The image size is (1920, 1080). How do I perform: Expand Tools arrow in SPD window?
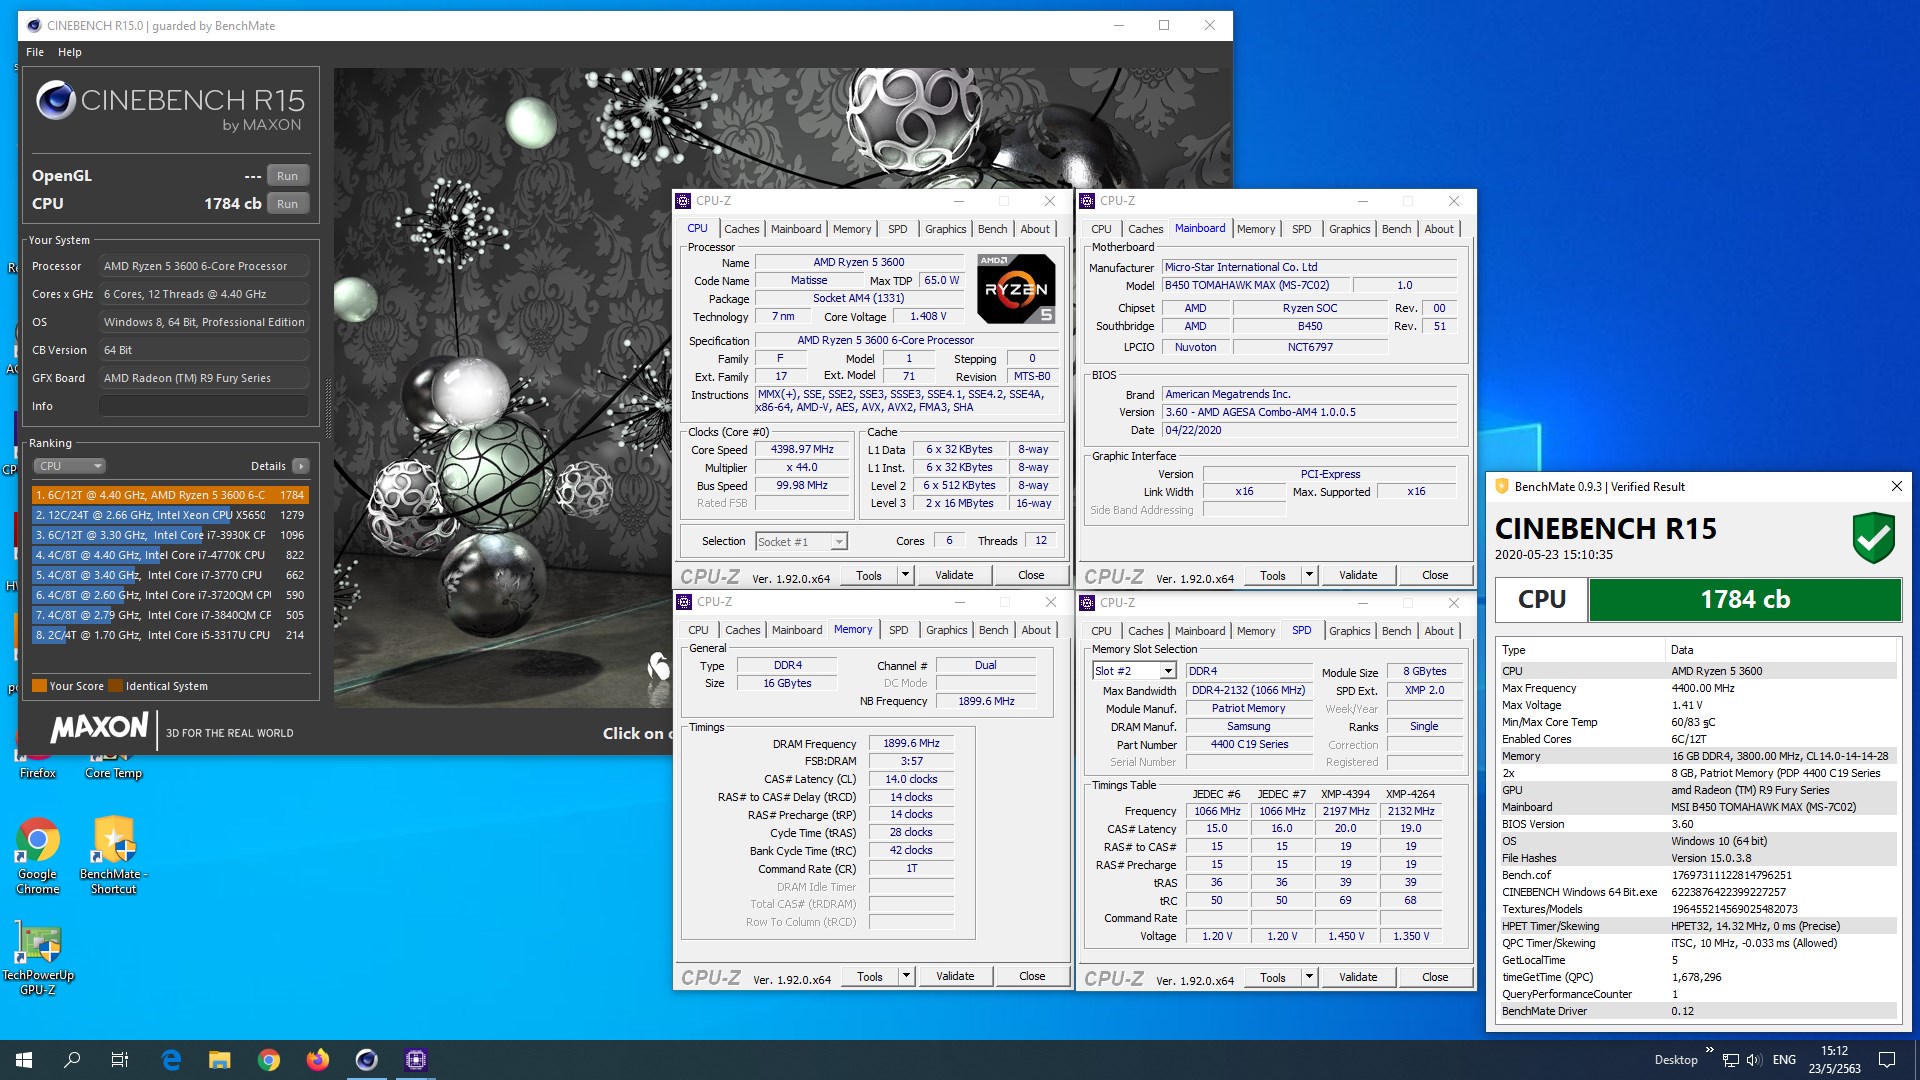click(x=1309, y=977)
